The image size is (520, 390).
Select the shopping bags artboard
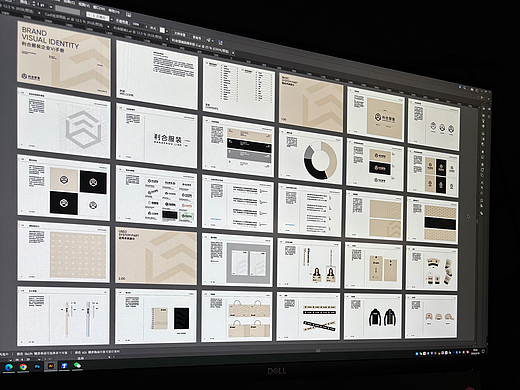tap(237, 316)
